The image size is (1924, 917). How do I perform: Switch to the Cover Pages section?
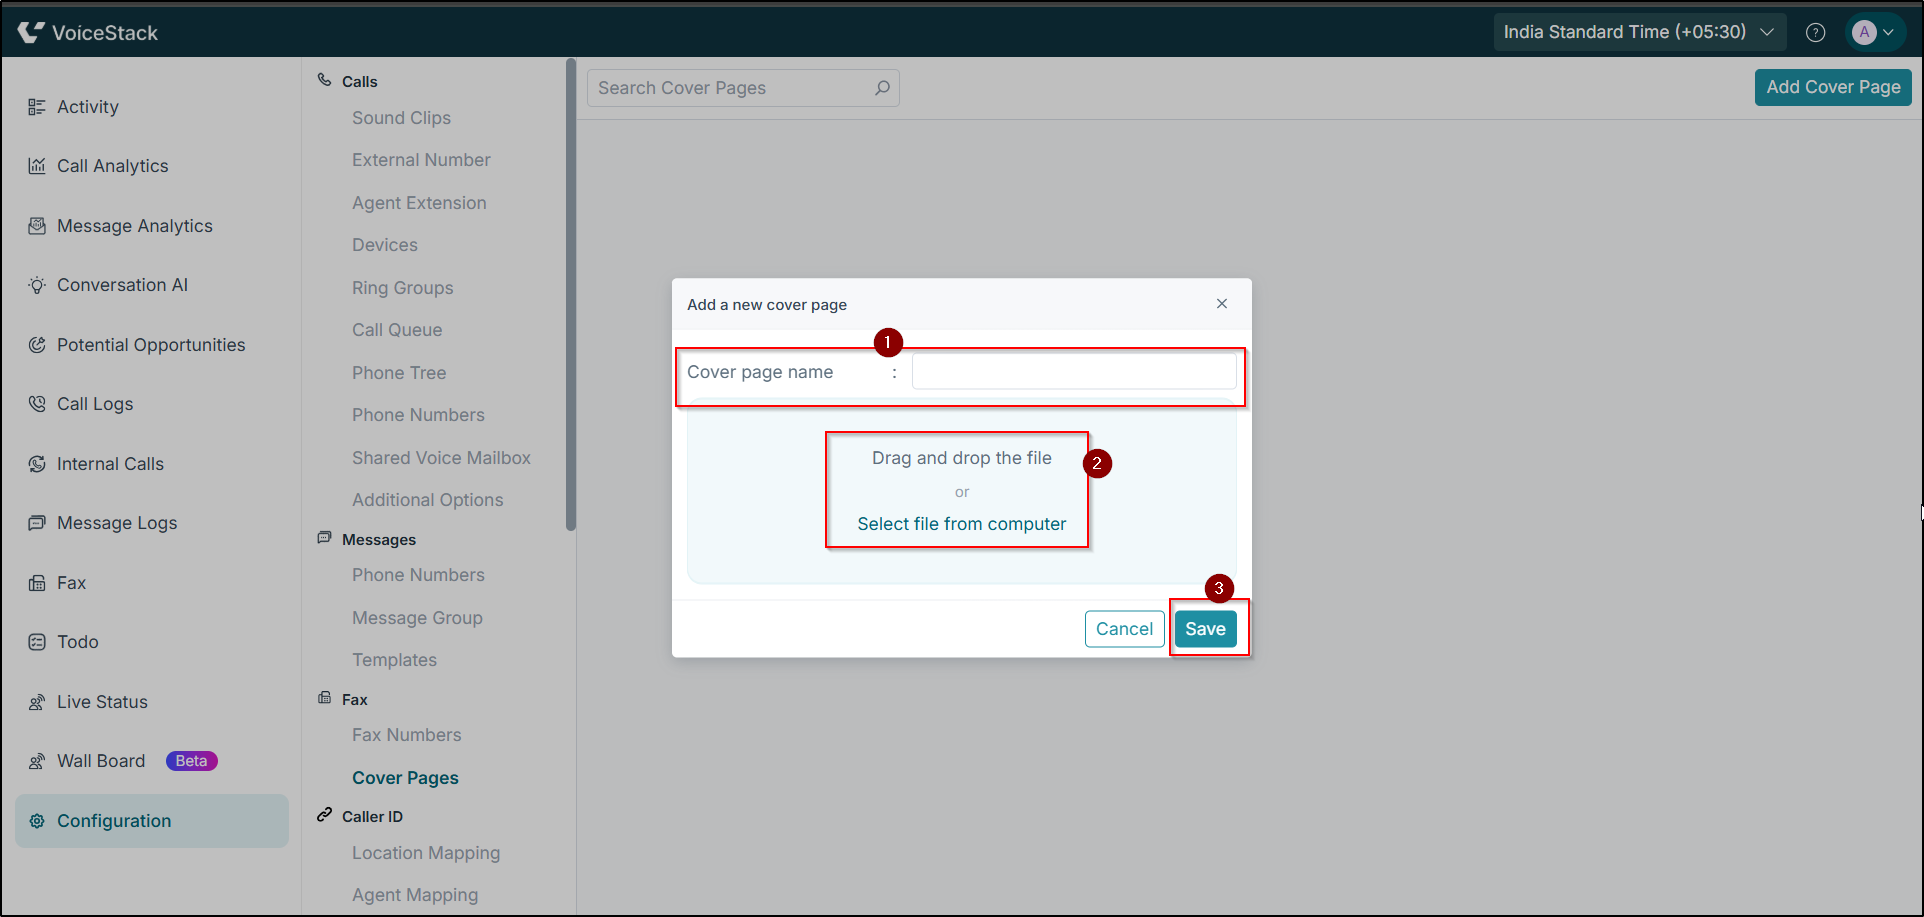405,777
